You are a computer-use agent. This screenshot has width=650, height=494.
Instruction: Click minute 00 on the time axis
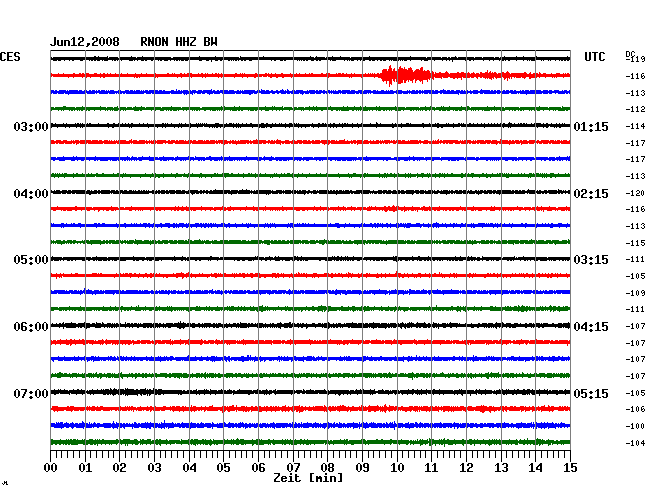pyautogui.click(x=51, y=468)
